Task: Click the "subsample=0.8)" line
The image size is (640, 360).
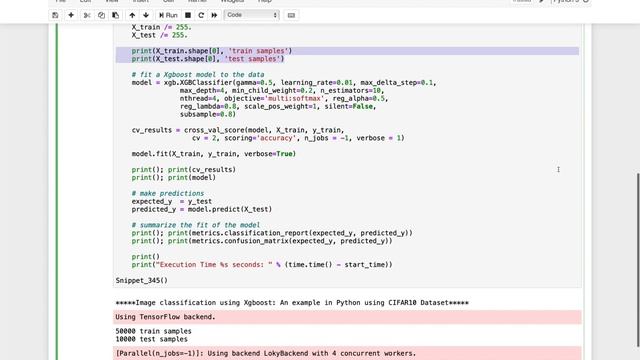Action: [208, 114]
